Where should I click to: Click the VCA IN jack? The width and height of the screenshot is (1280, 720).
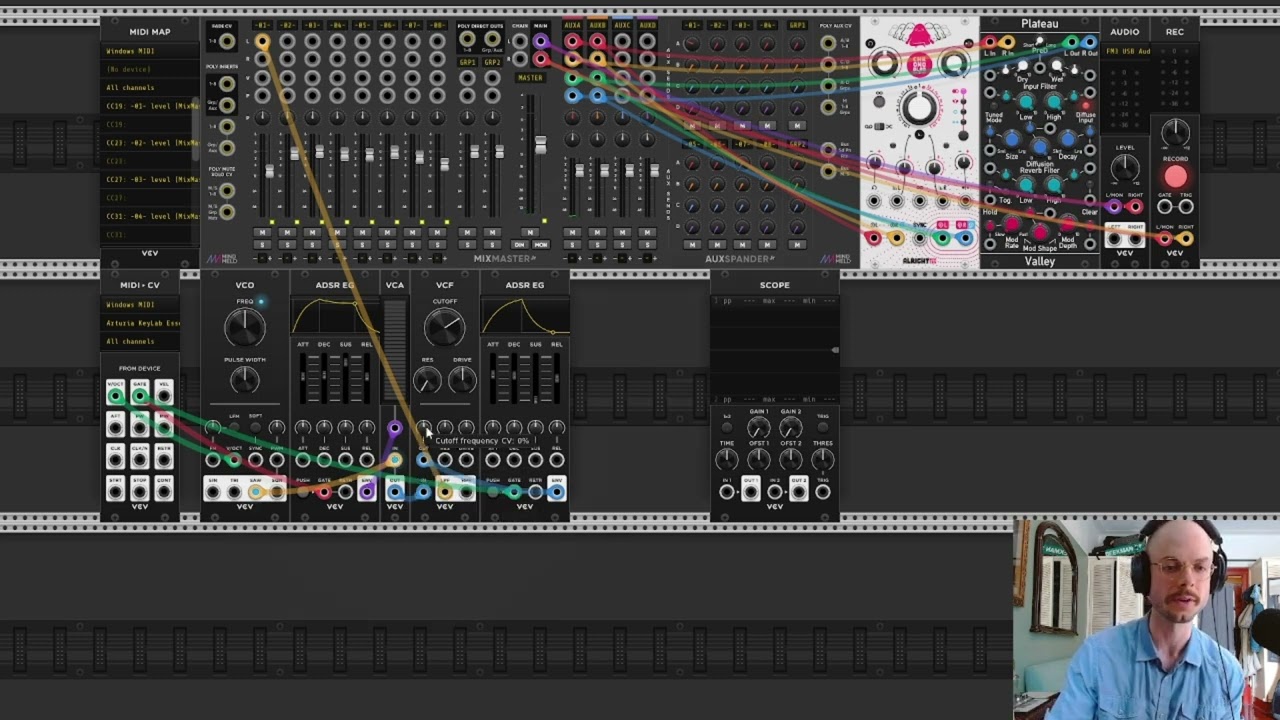coord(395,460)
